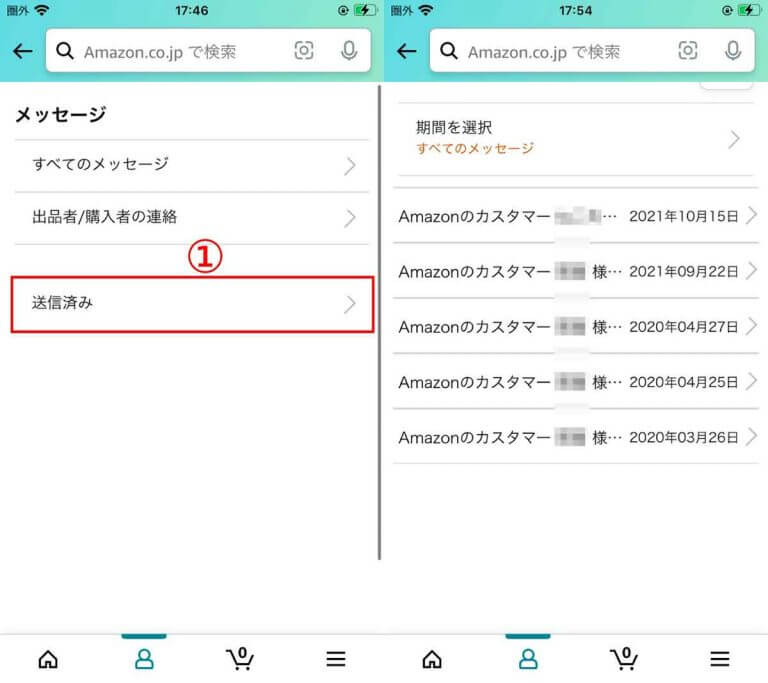Tap the back arrow on the right screen
Viewport: 768px width, 683px height.
(x=406, y=52)
